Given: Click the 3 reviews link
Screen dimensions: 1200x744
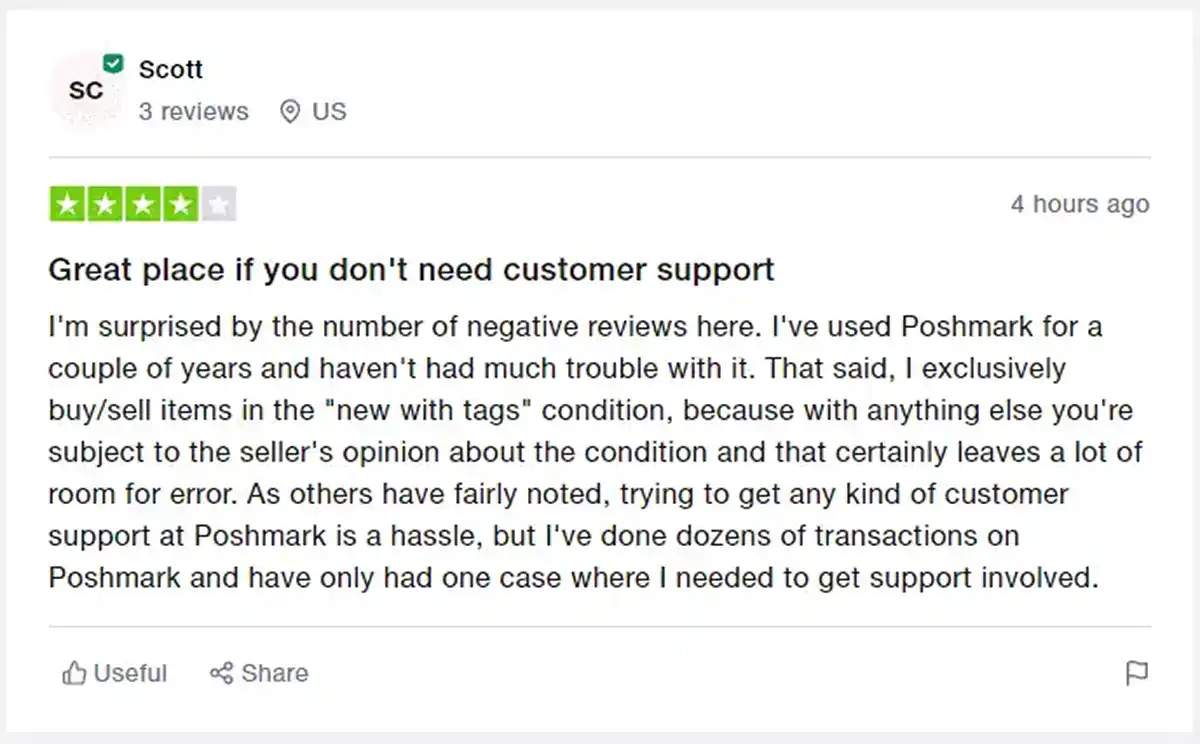Looking at the screenshot, I should point(194,111).
